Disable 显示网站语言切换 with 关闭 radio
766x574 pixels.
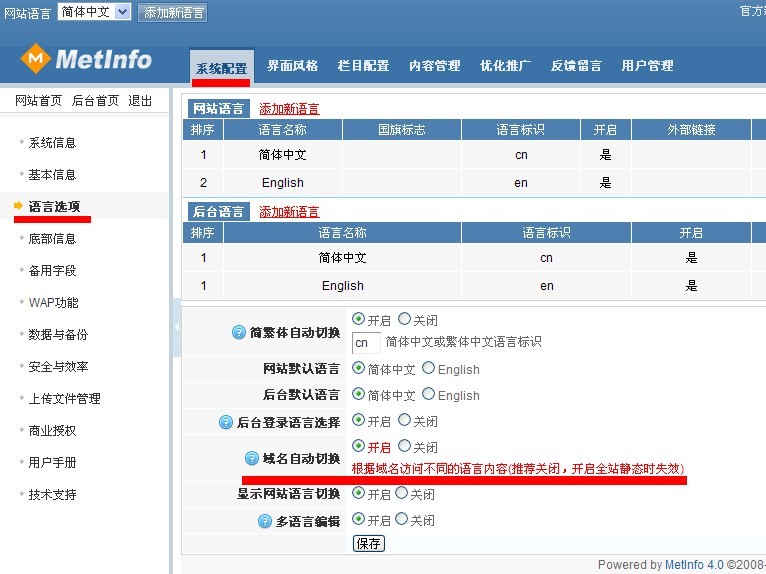401,493
